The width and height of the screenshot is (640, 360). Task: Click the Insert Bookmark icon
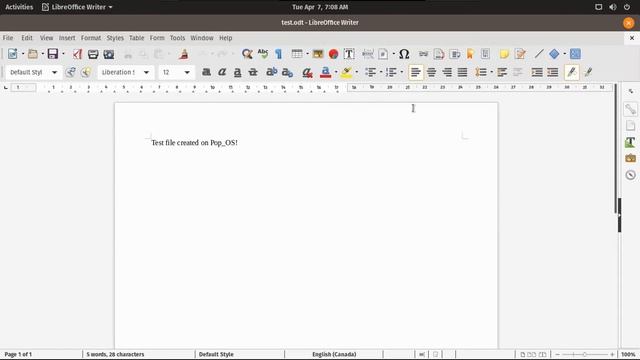(x=470, y=54)
